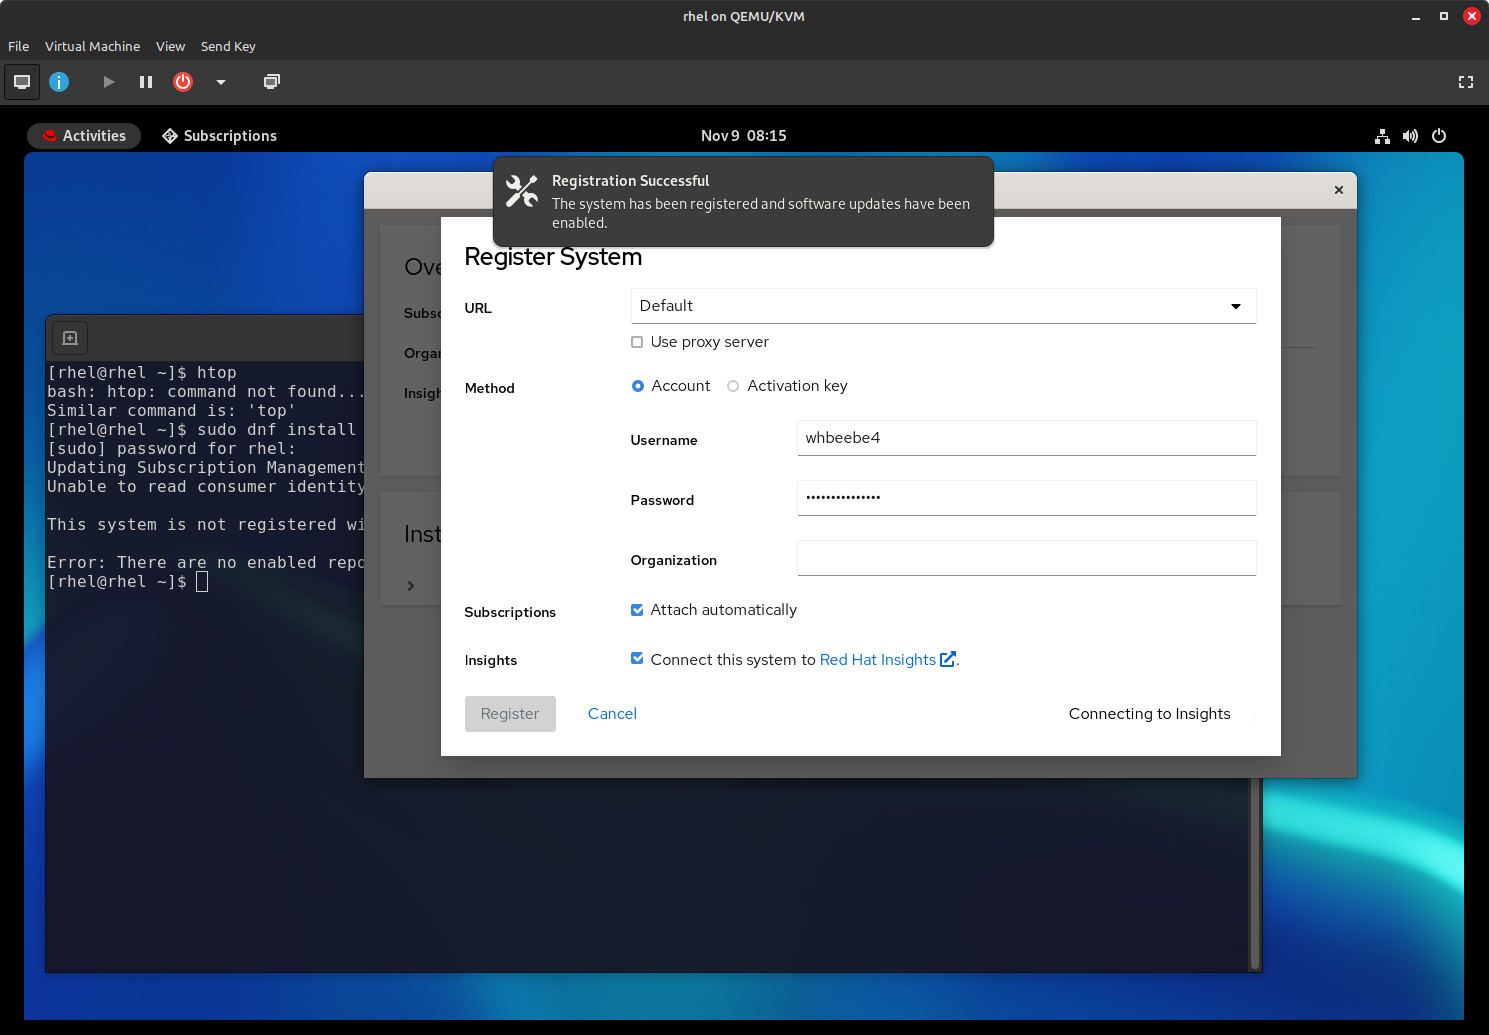Select the Activation key radio button
The width and height of the screenshot is (1489, 1035).
point(733,386)
